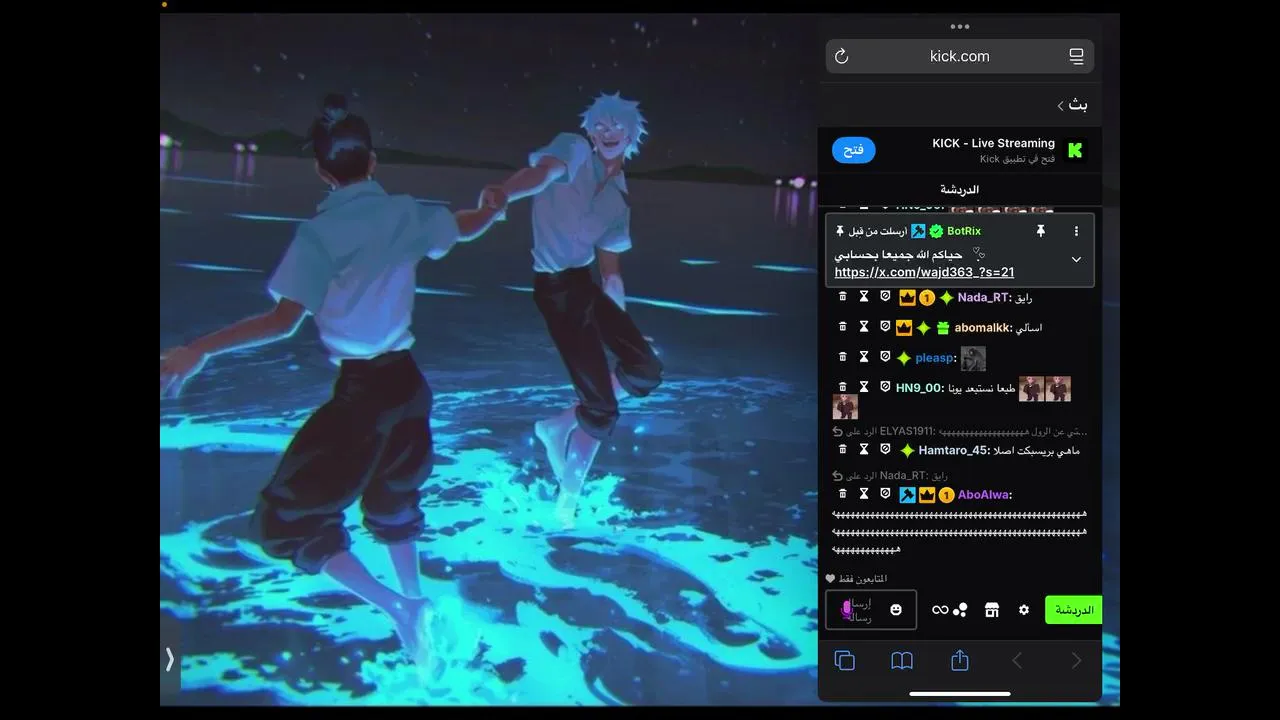This screenshot has width=1280, height=720.
Task: Timeout Nada_RT using hourglass icon
Action: click(864, 297)
